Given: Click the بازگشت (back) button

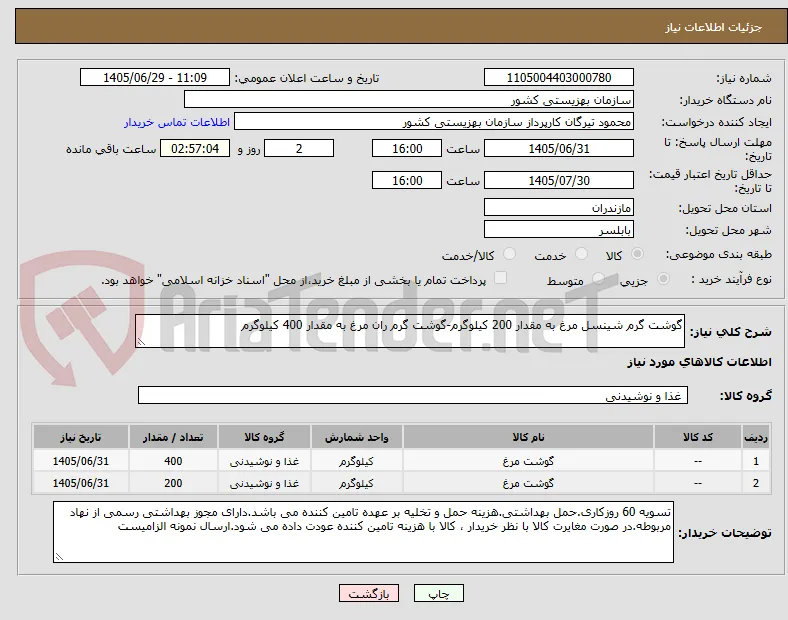Looking at the screenshot, I should click(x=369, y=593).
